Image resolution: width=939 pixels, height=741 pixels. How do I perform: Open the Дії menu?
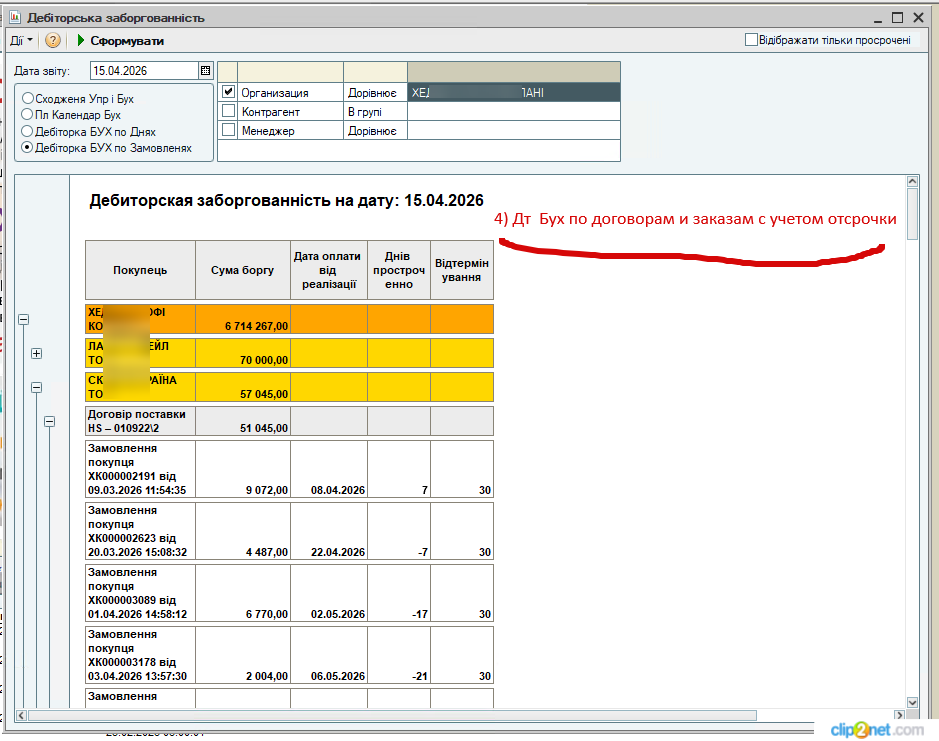(x=21, y=41)
